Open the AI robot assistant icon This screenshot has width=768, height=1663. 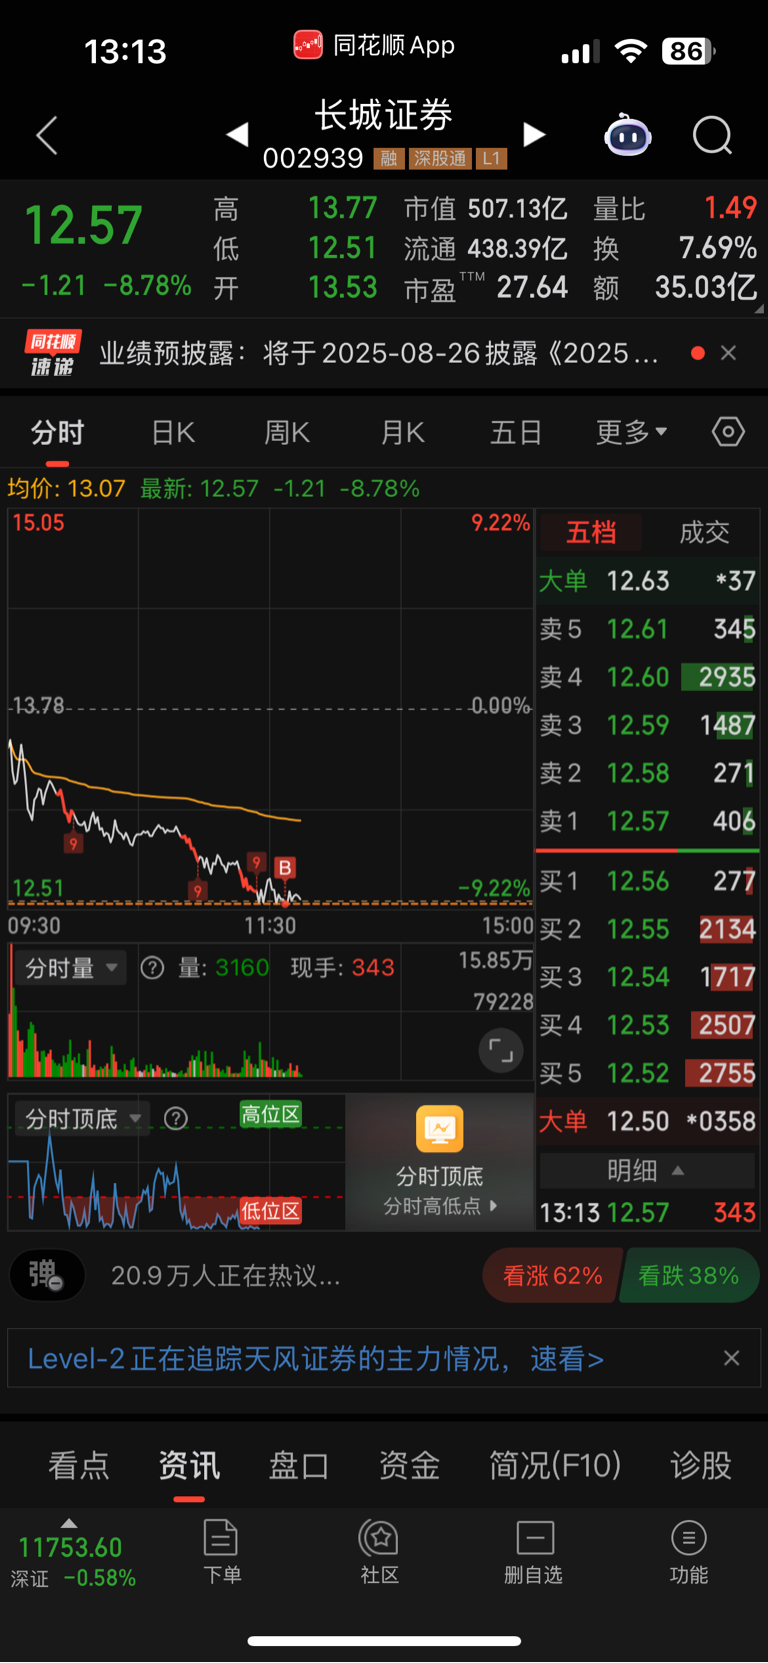click(x=628, y=135)
